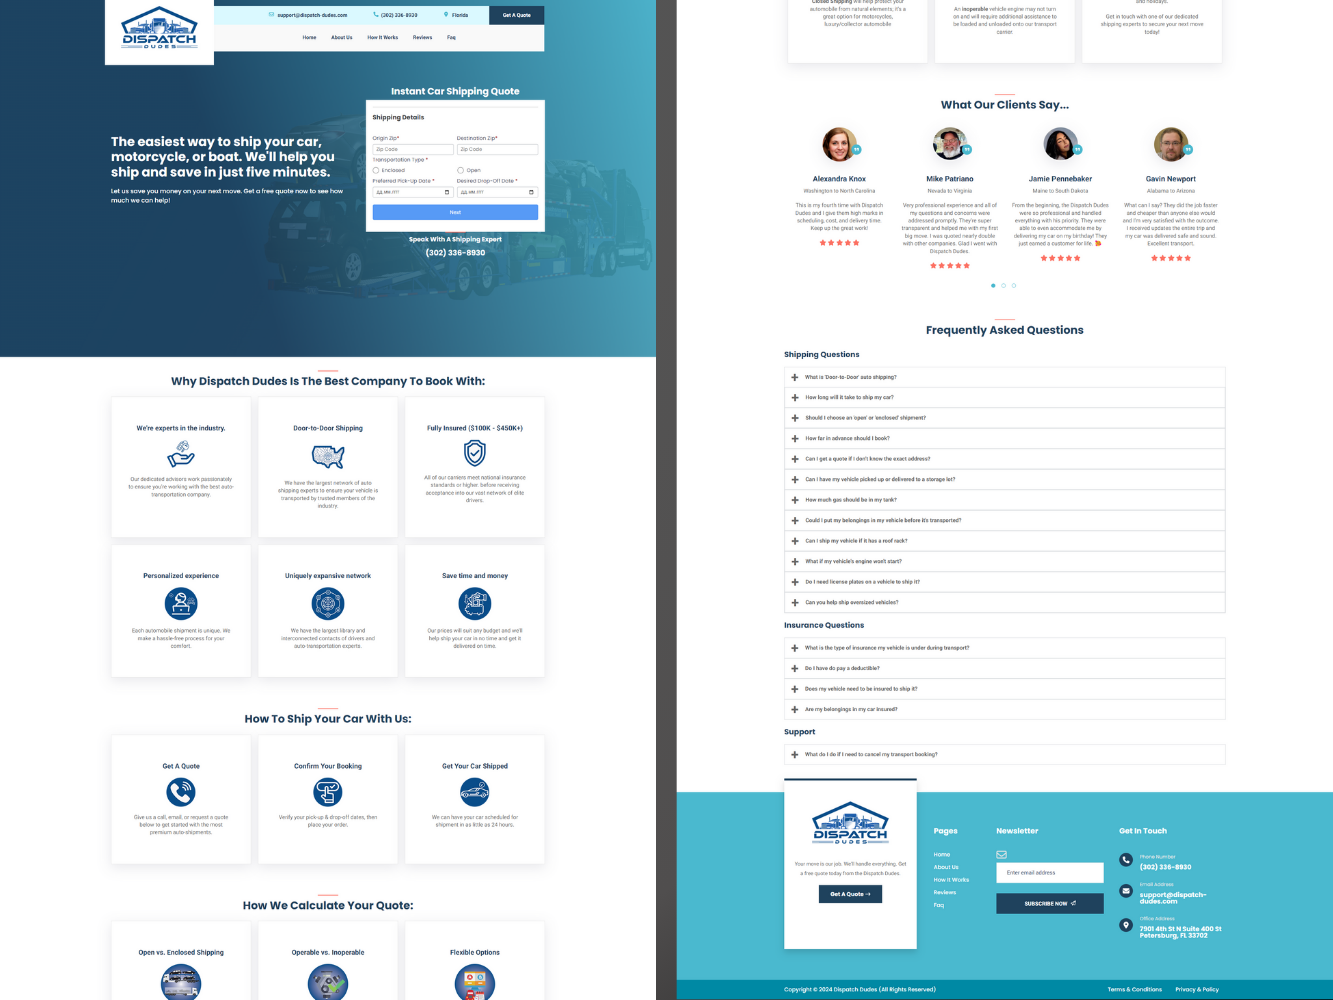Open the Terms & Conditions link
Screen dimensions: 1333x1000
point(1135,990)
